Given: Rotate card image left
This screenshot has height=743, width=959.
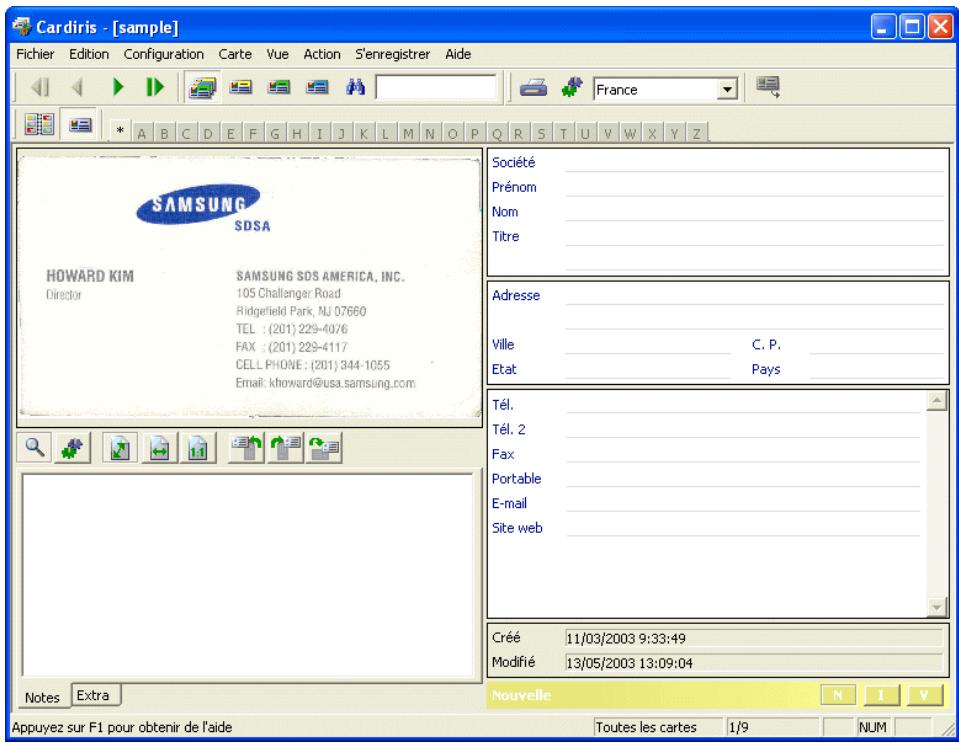Looking at the screenshot, I should click(x=246, y=448).
